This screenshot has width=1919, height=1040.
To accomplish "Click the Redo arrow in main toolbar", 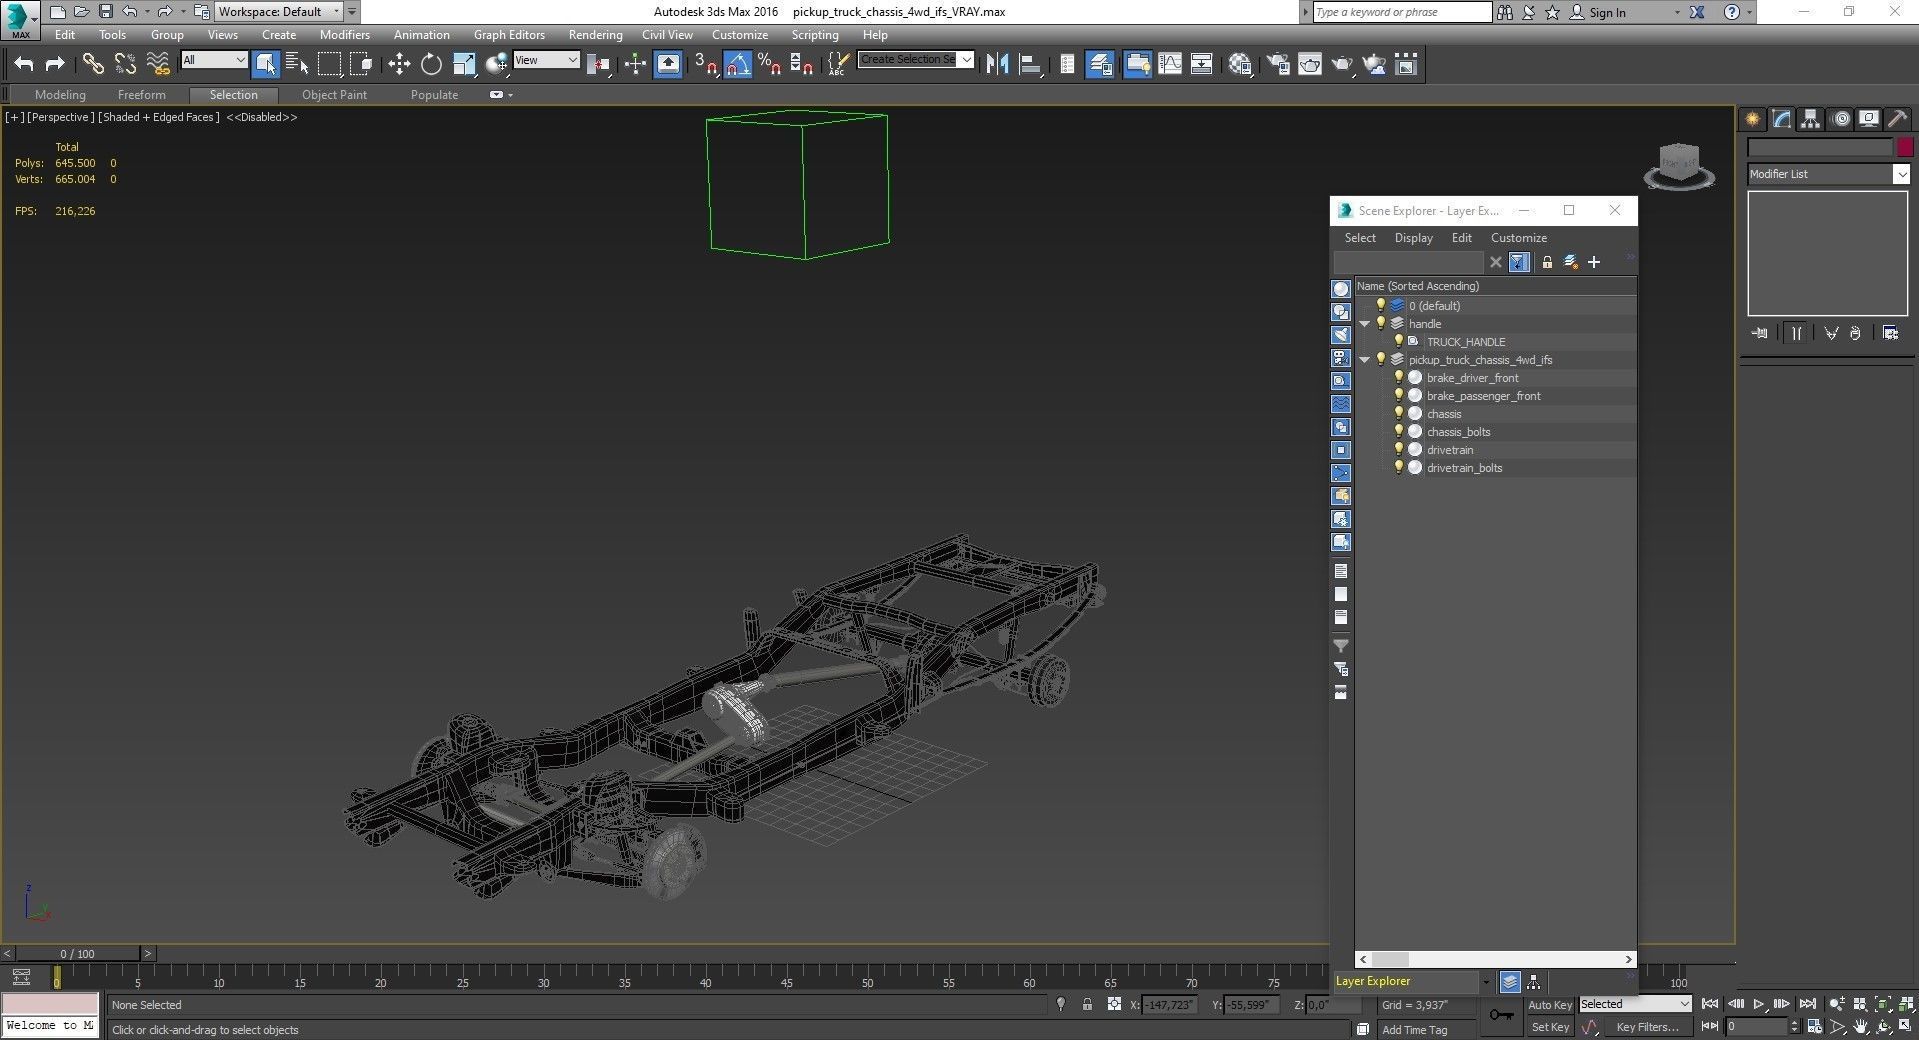I will 56,64.
